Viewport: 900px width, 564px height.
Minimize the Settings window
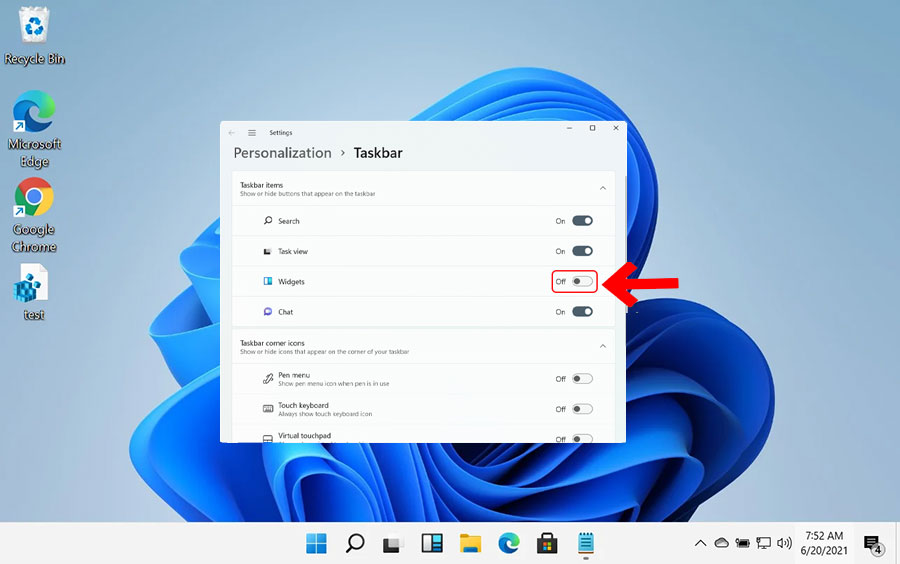click(569, 128)
